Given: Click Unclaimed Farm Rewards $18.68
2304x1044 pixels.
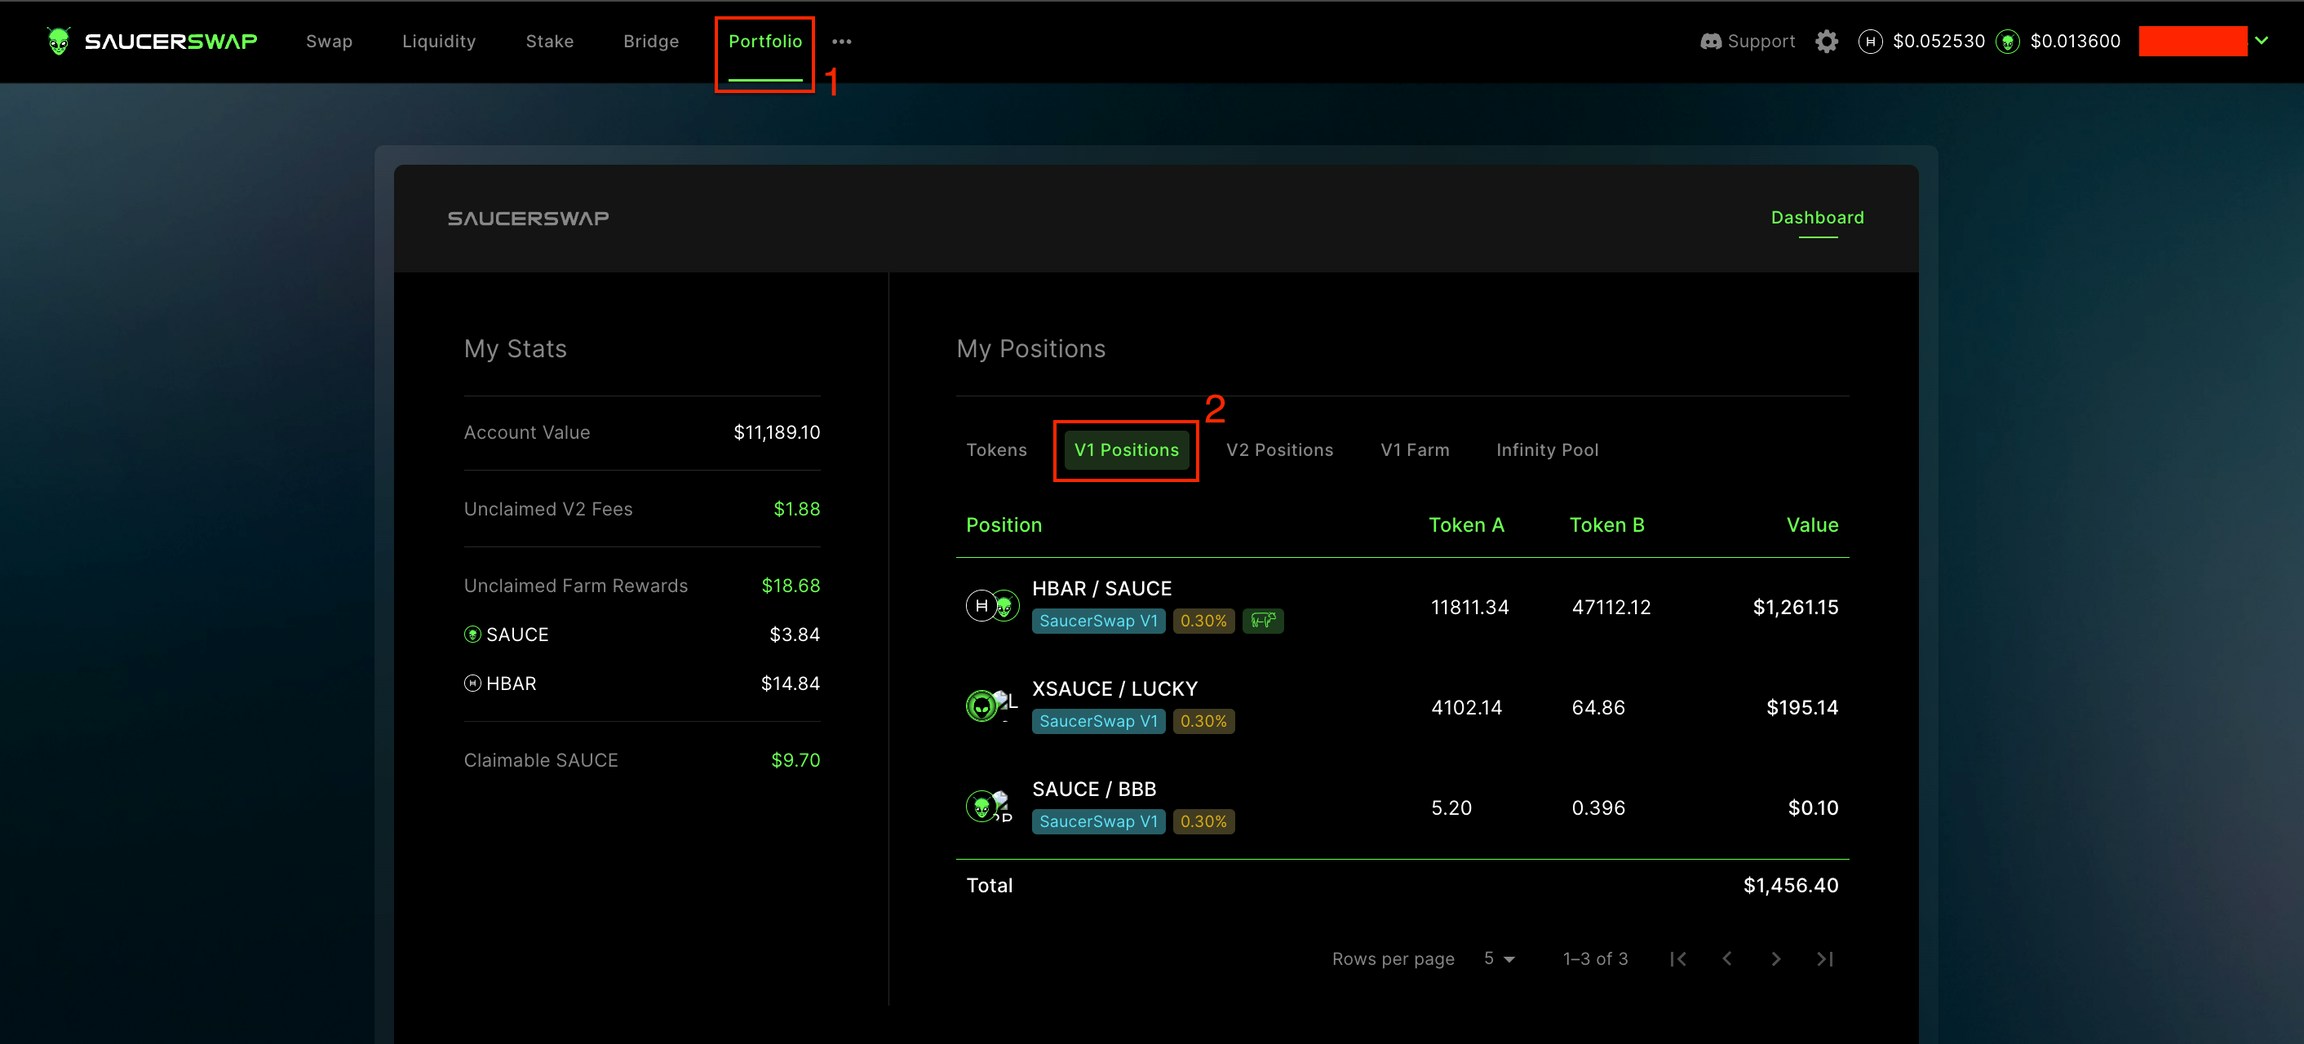Looking at the screenshot, I should coord(790,585).
